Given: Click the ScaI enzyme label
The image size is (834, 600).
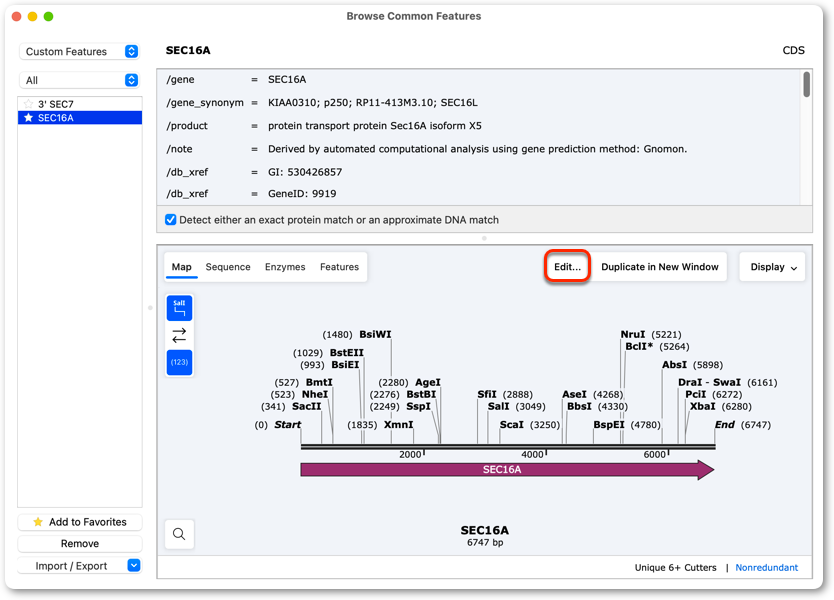Looking at the screenshot, I should coord(512,424).
